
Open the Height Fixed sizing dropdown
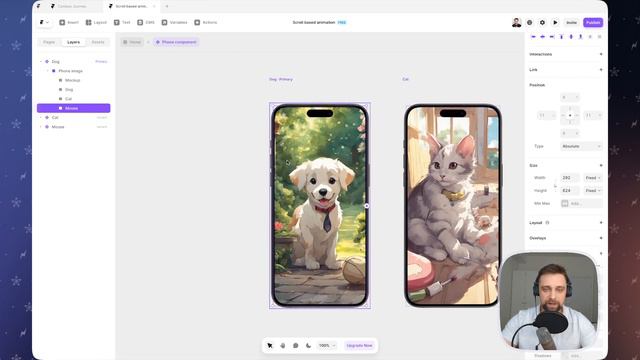(593, 191)
